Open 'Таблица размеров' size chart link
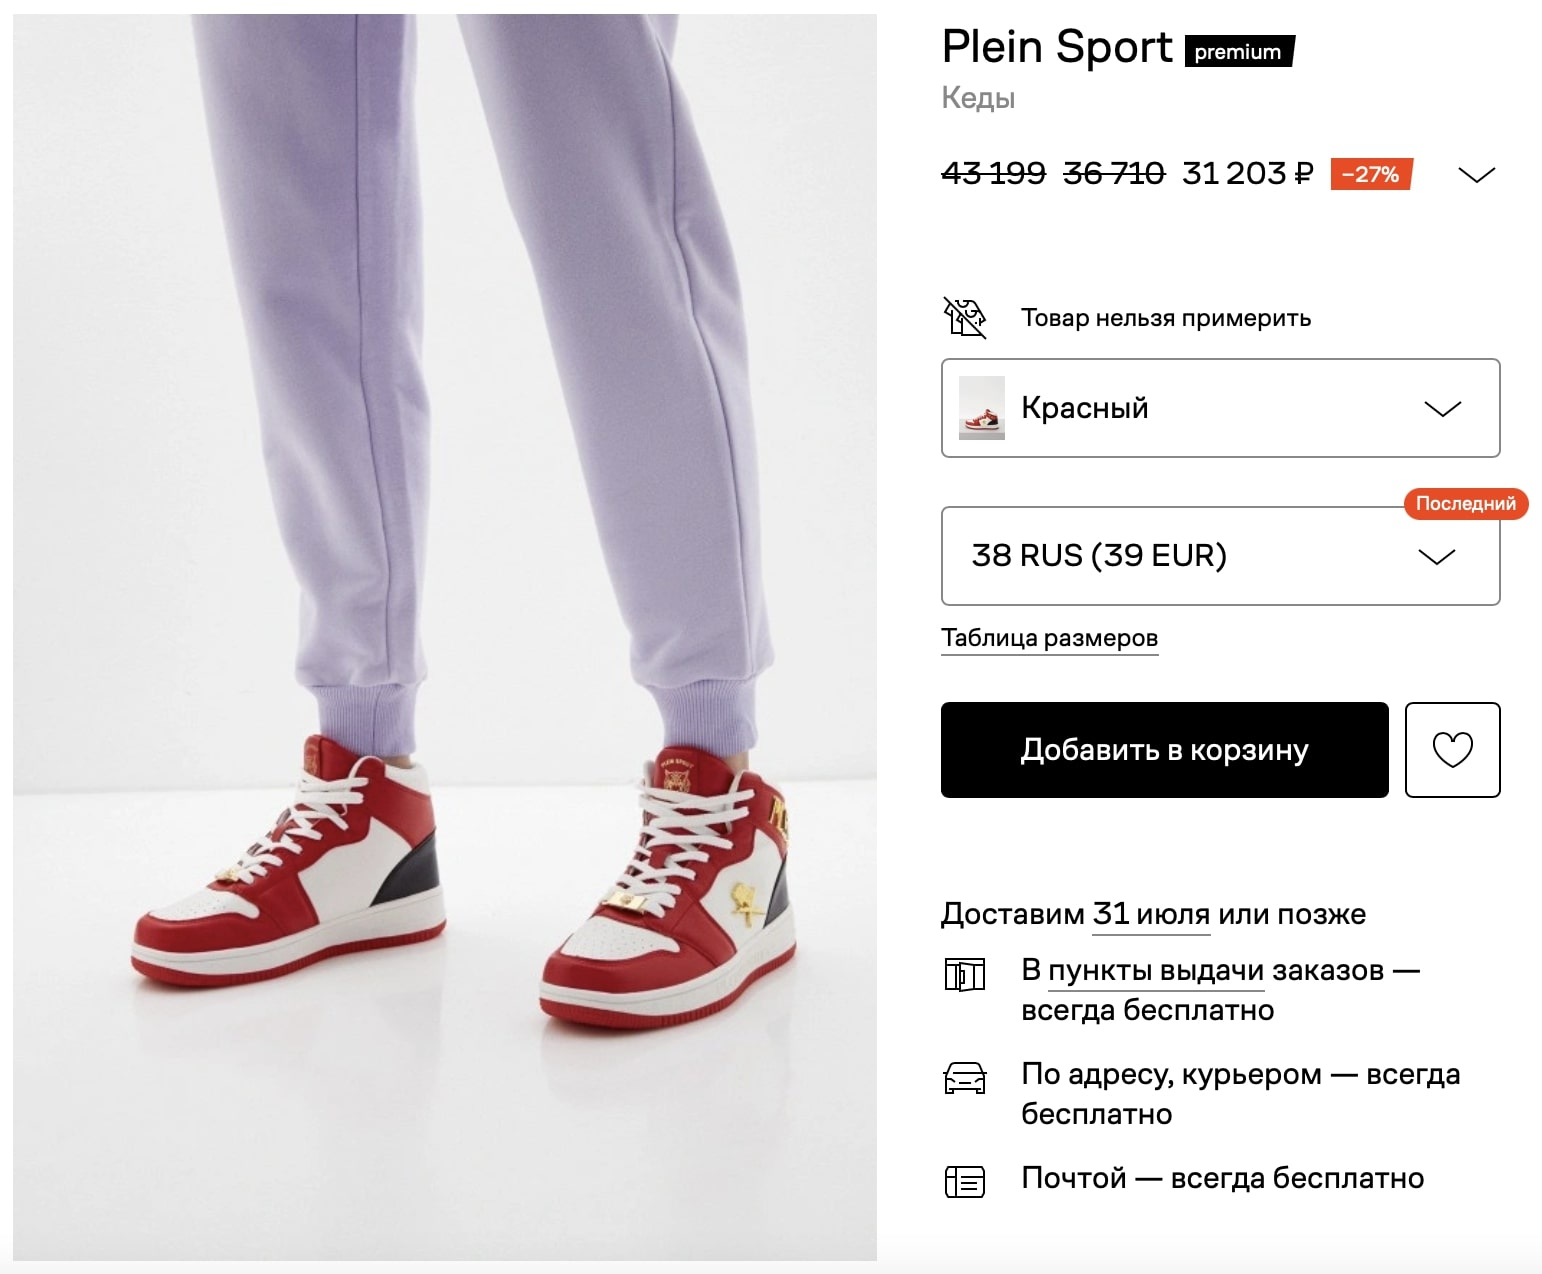 [1049, 638]
